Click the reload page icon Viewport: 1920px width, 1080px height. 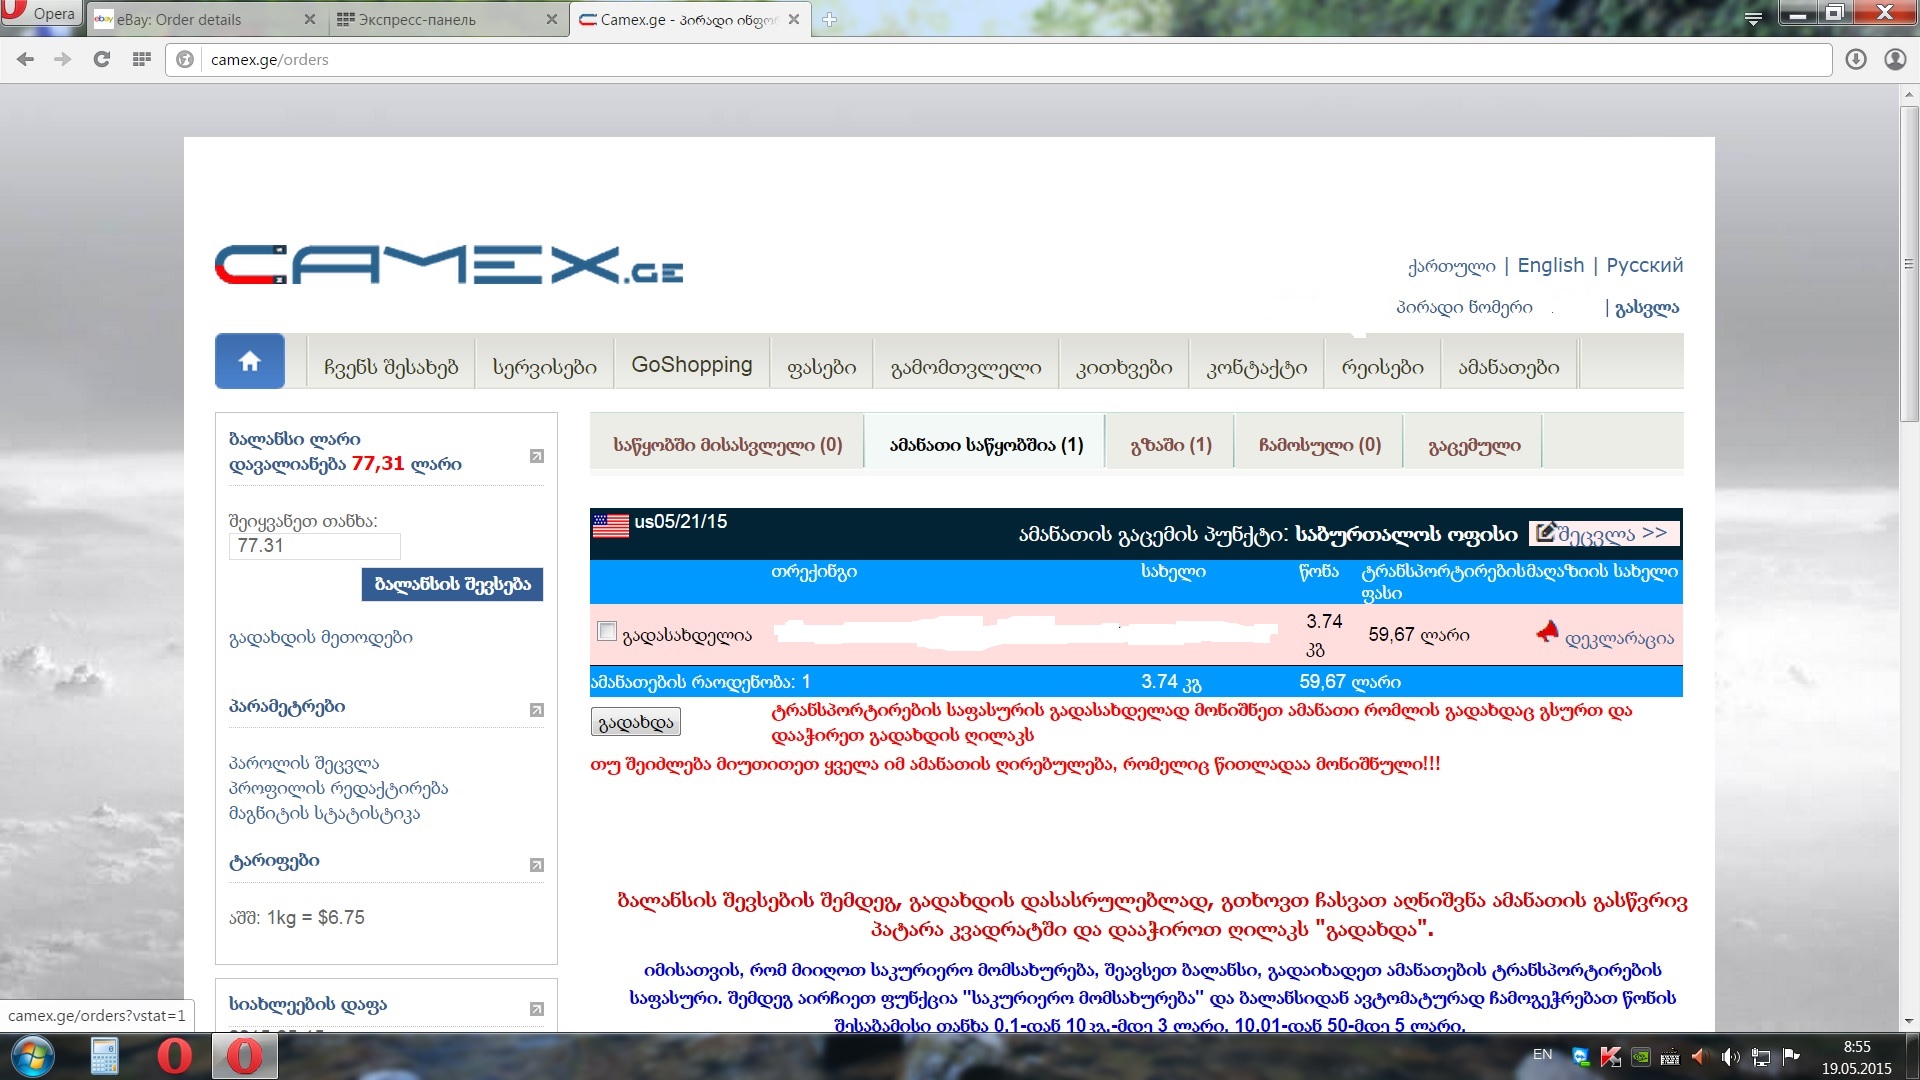(x=101, y=59)
